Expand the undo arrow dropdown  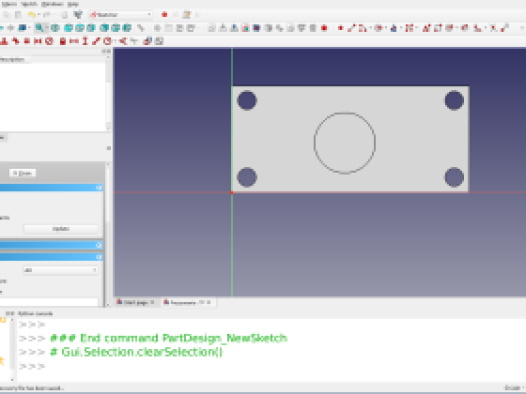coord(39,15)
